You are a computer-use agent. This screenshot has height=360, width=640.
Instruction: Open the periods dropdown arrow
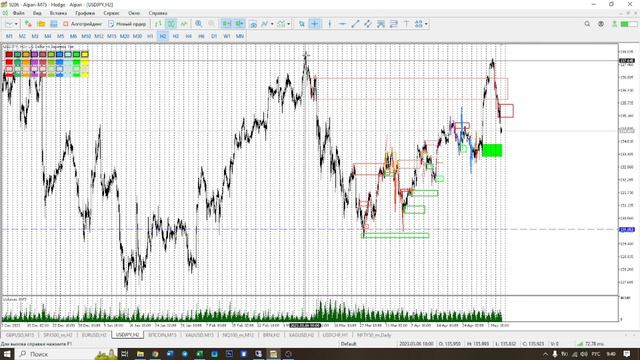[x=272, y=24]
